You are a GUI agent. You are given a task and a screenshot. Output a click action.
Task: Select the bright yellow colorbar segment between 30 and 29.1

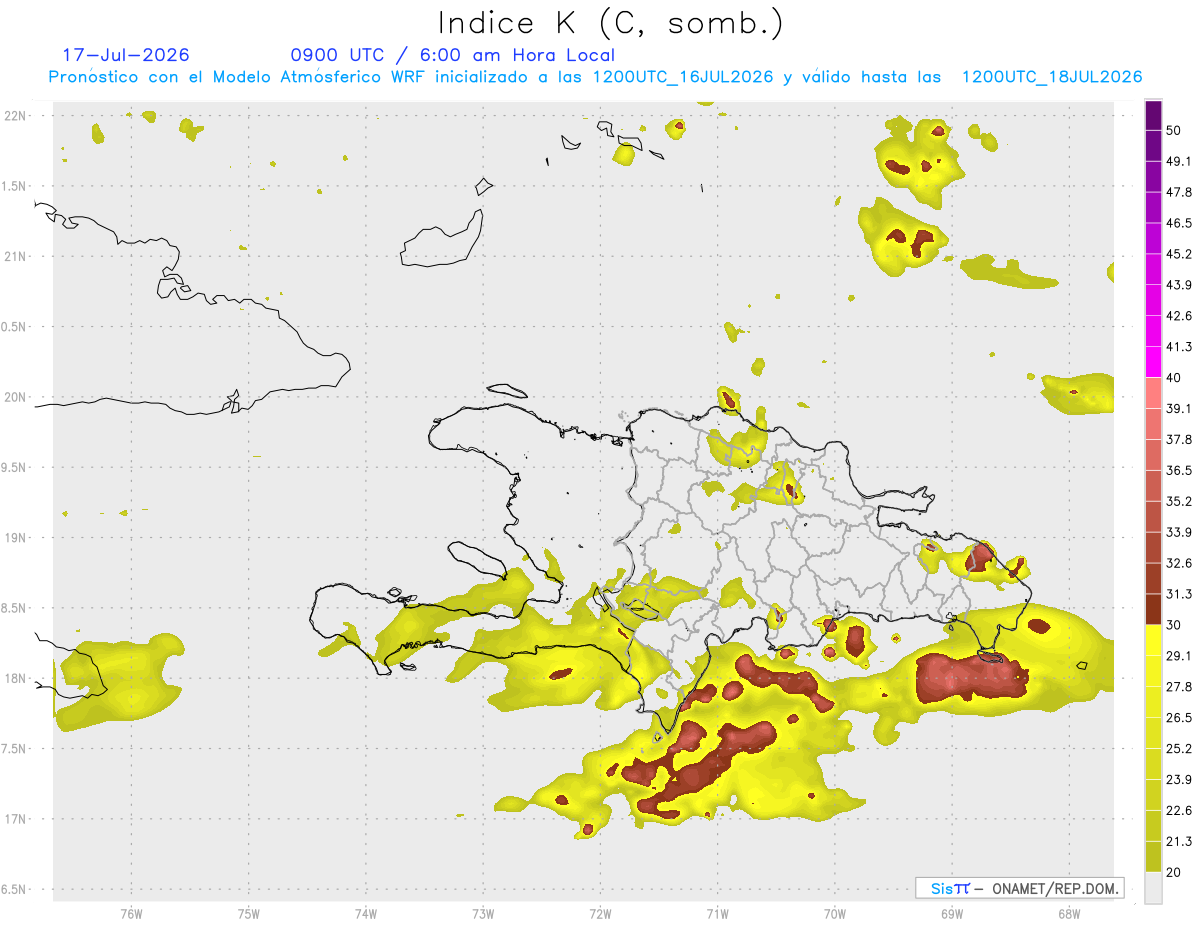(x=1154, y=641)
